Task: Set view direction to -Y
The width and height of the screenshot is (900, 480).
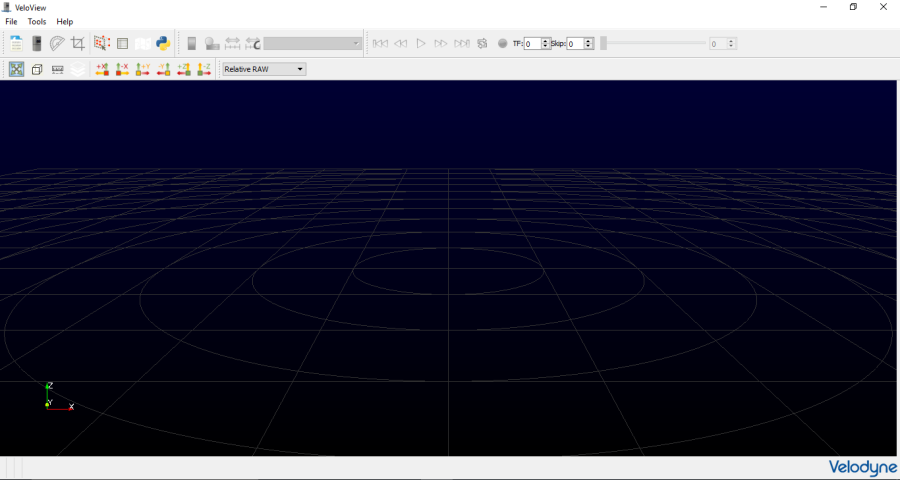Action: (163, 69)
